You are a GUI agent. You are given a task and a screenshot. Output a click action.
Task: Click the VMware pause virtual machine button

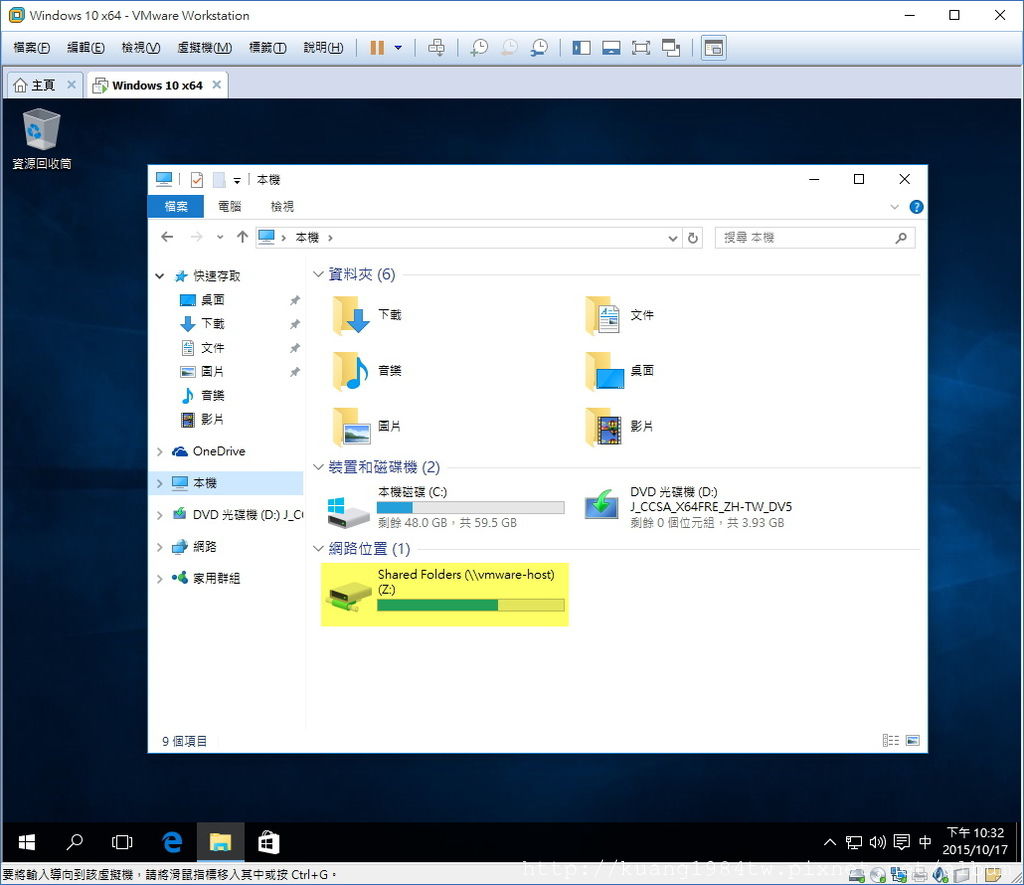point(377,48)
